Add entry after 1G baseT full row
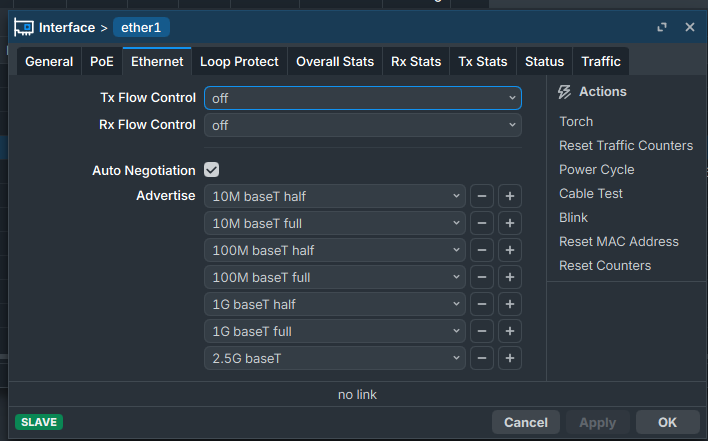708x441 pixels. tap(509, 331)
